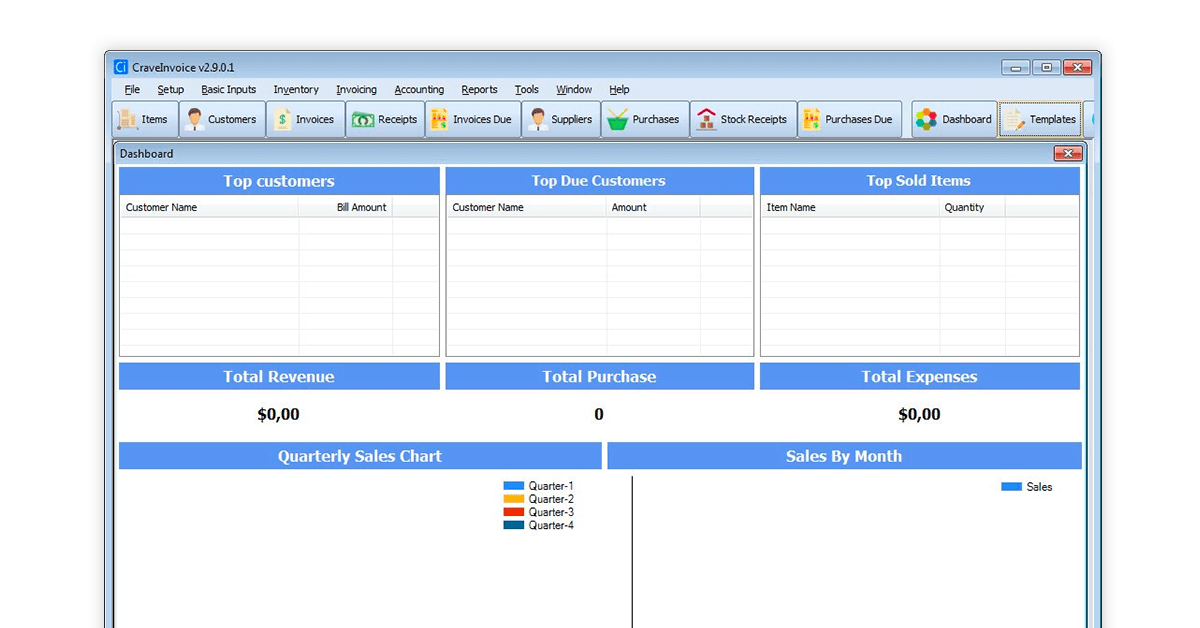Open the Dashboard toolbar button
The width and height of the screenshot is (1200, 628).
point(955,119)
